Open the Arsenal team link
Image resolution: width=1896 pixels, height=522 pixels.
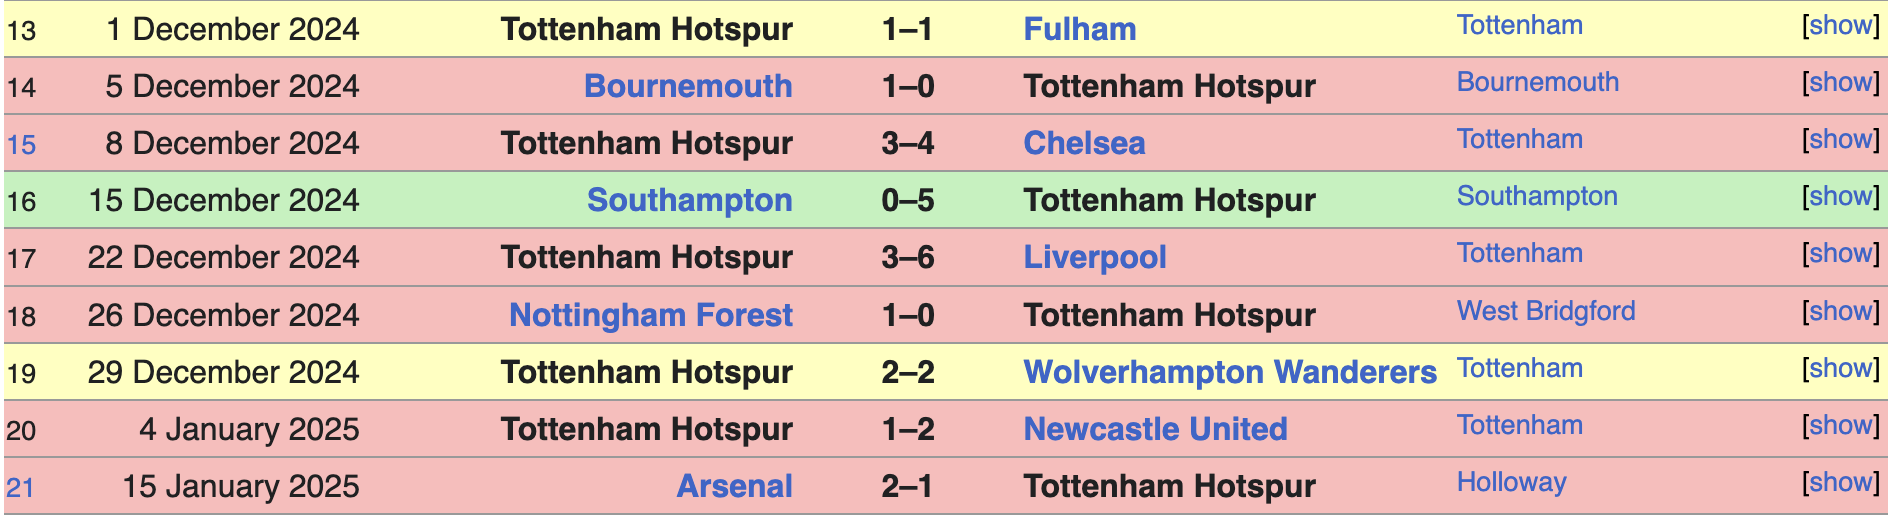click(x=735, y=486)
